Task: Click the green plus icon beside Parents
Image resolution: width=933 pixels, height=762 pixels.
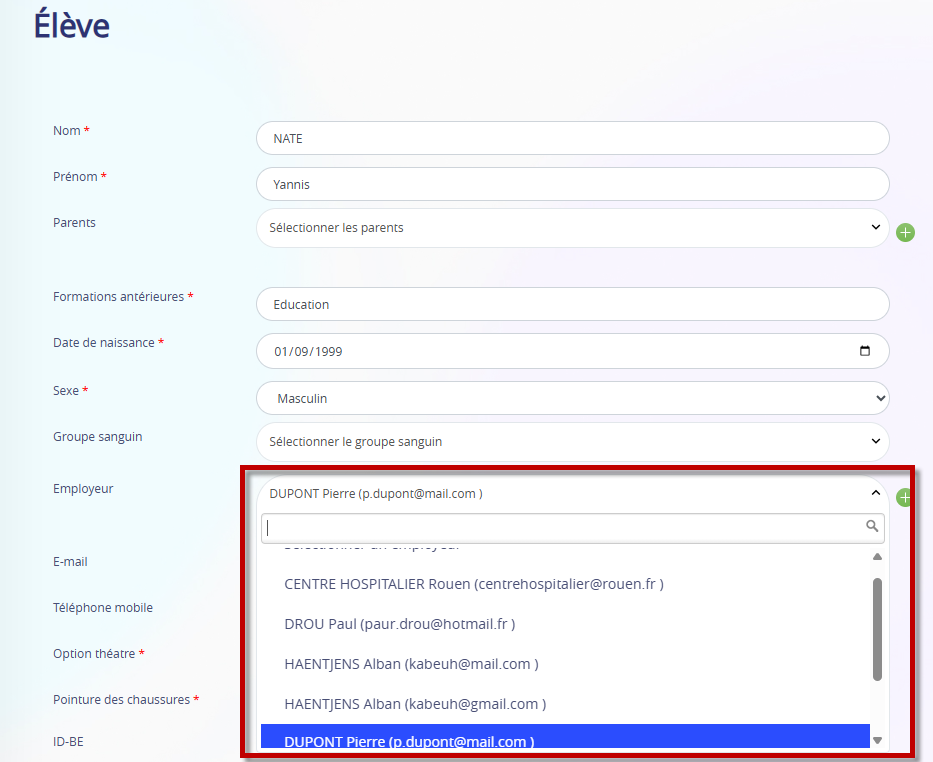Action: point(905,233)
